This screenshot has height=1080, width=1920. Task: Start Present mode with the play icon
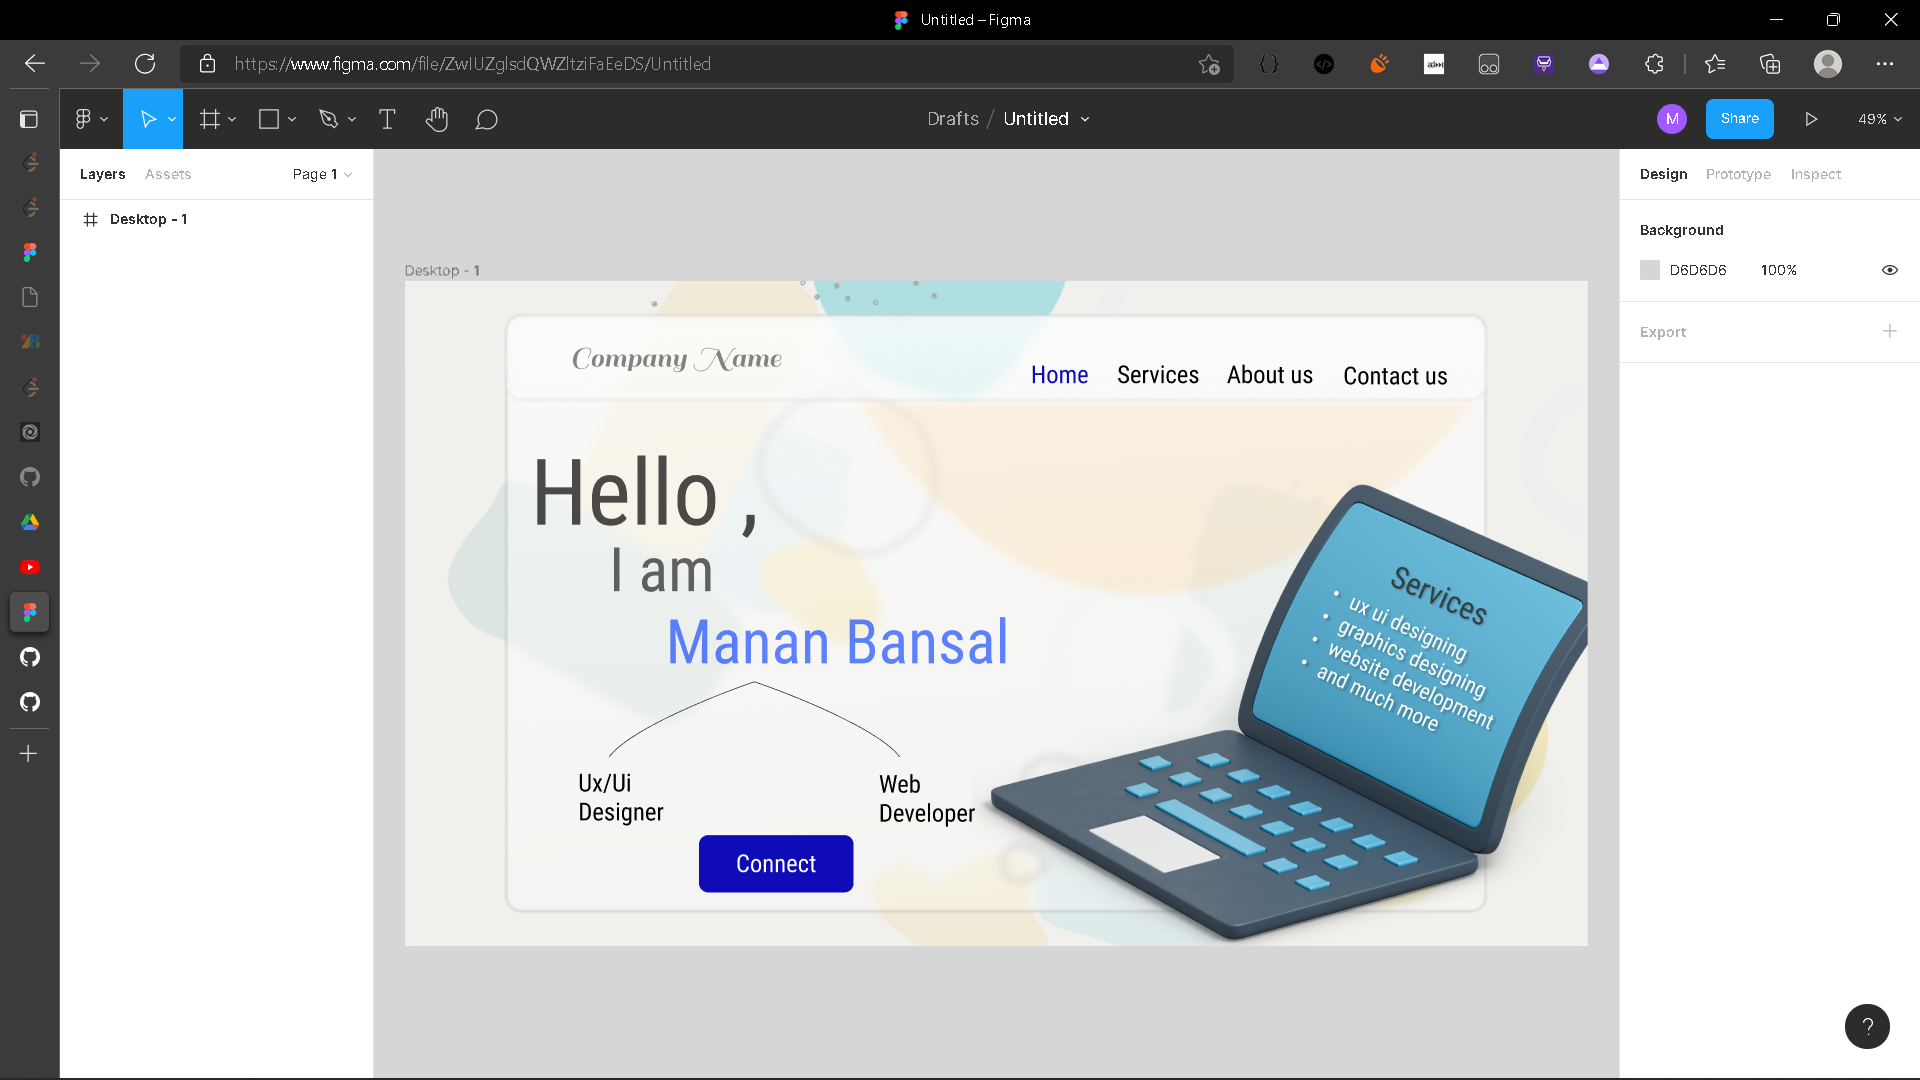[1811, 119]
